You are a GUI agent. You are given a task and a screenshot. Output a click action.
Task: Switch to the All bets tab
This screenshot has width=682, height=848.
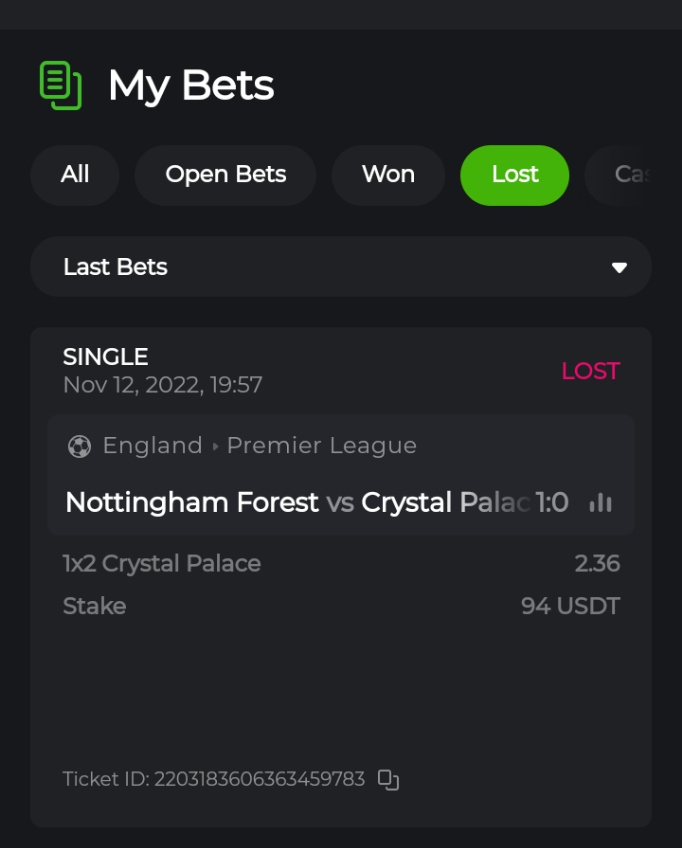click(x=75, y=175)
